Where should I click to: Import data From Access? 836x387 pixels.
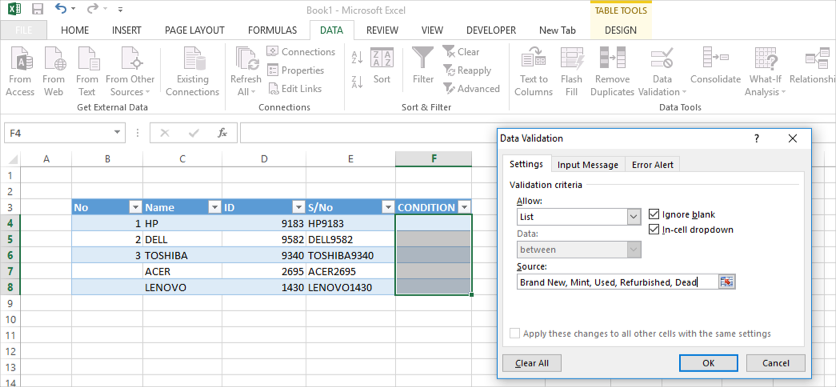(20, 71)
